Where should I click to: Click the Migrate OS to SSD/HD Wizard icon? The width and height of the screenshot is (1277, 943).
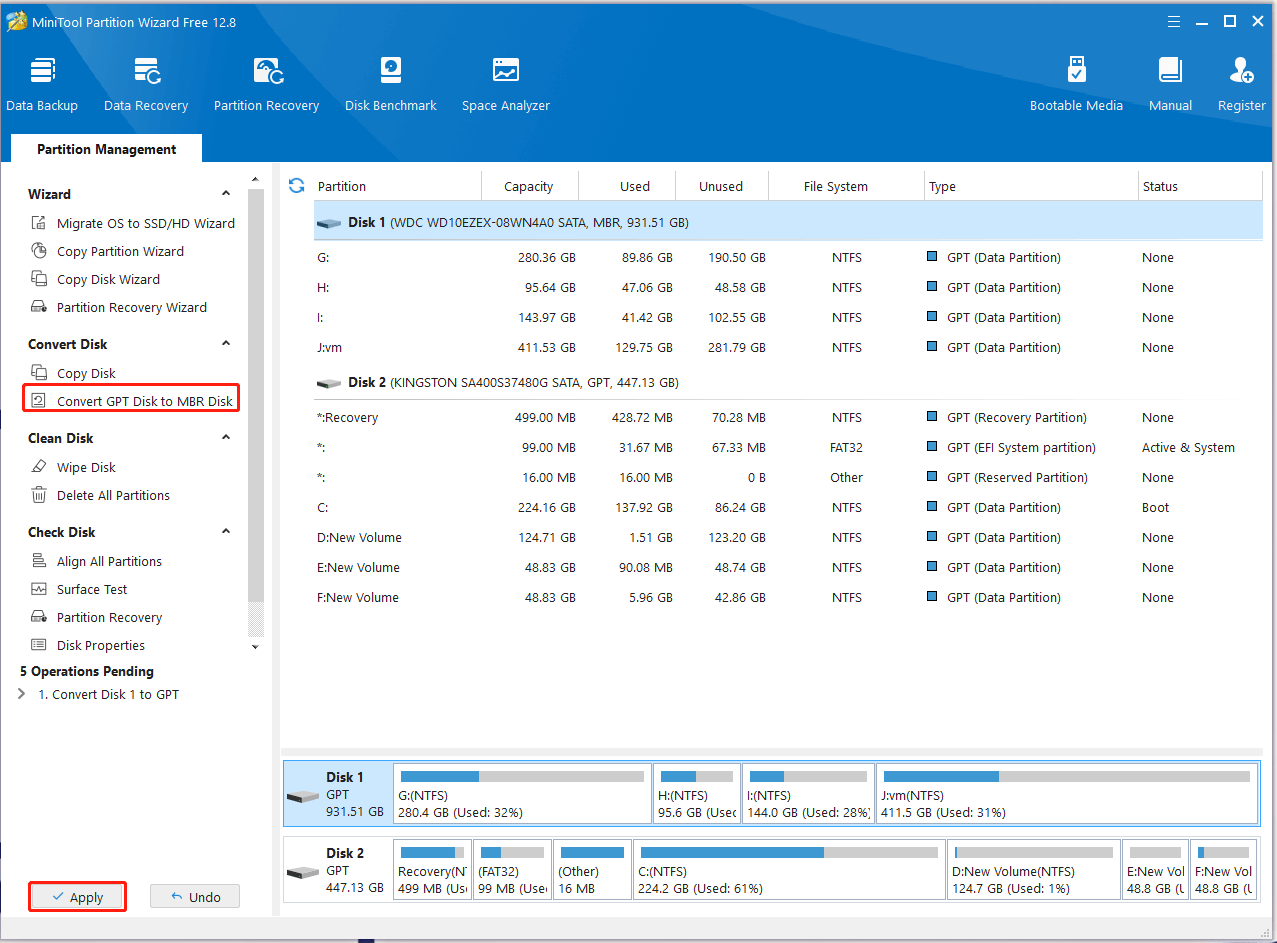click(39, 223)
